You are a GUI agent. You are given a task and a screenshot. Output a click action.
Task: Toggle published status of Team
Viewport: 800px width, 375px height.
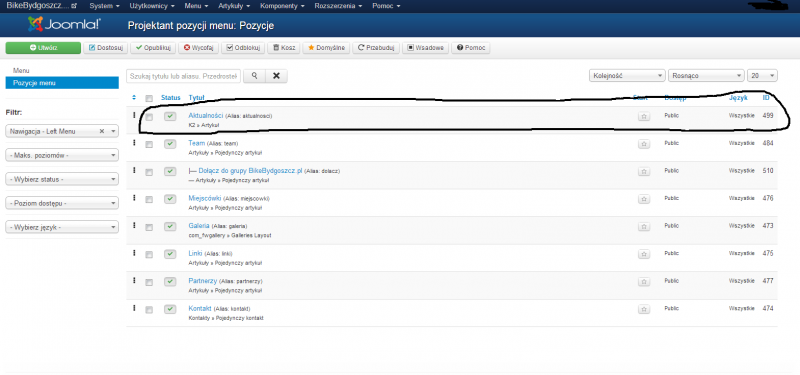tap(170, 144)
